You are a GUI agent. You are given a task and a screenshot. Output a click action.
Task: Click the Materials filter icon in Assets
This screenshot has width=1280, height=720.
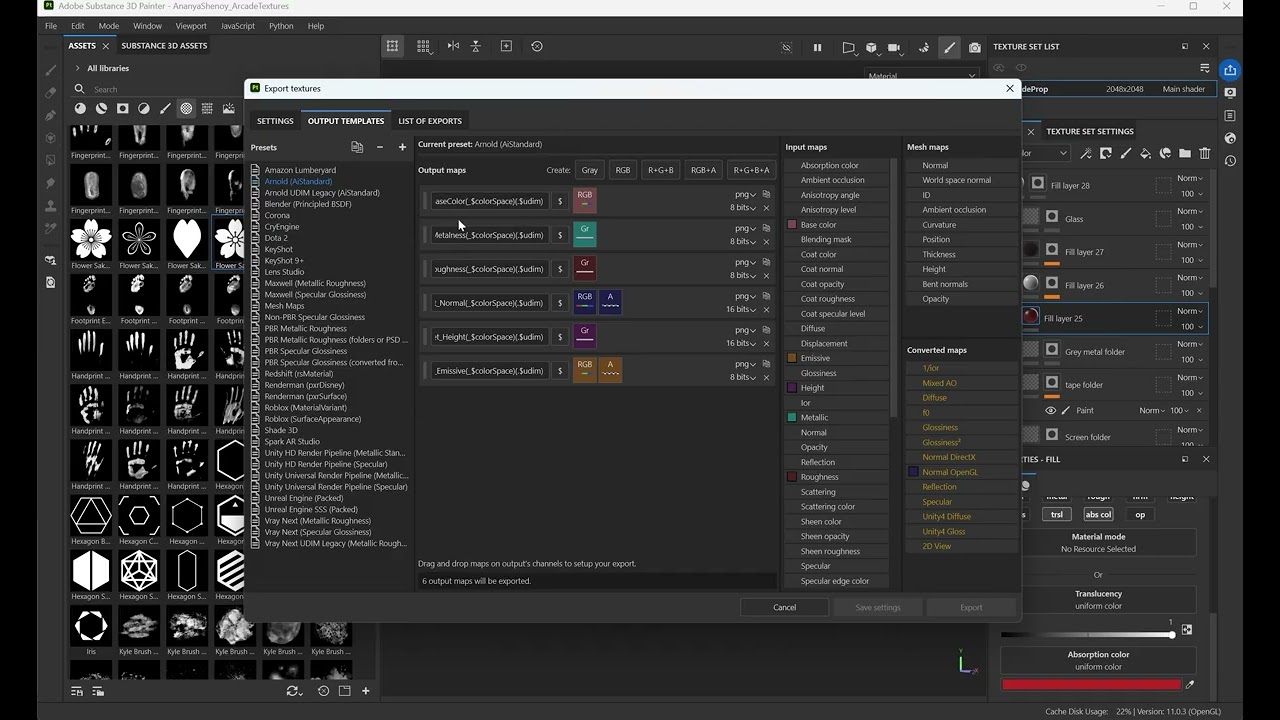[x=80, y=109]
